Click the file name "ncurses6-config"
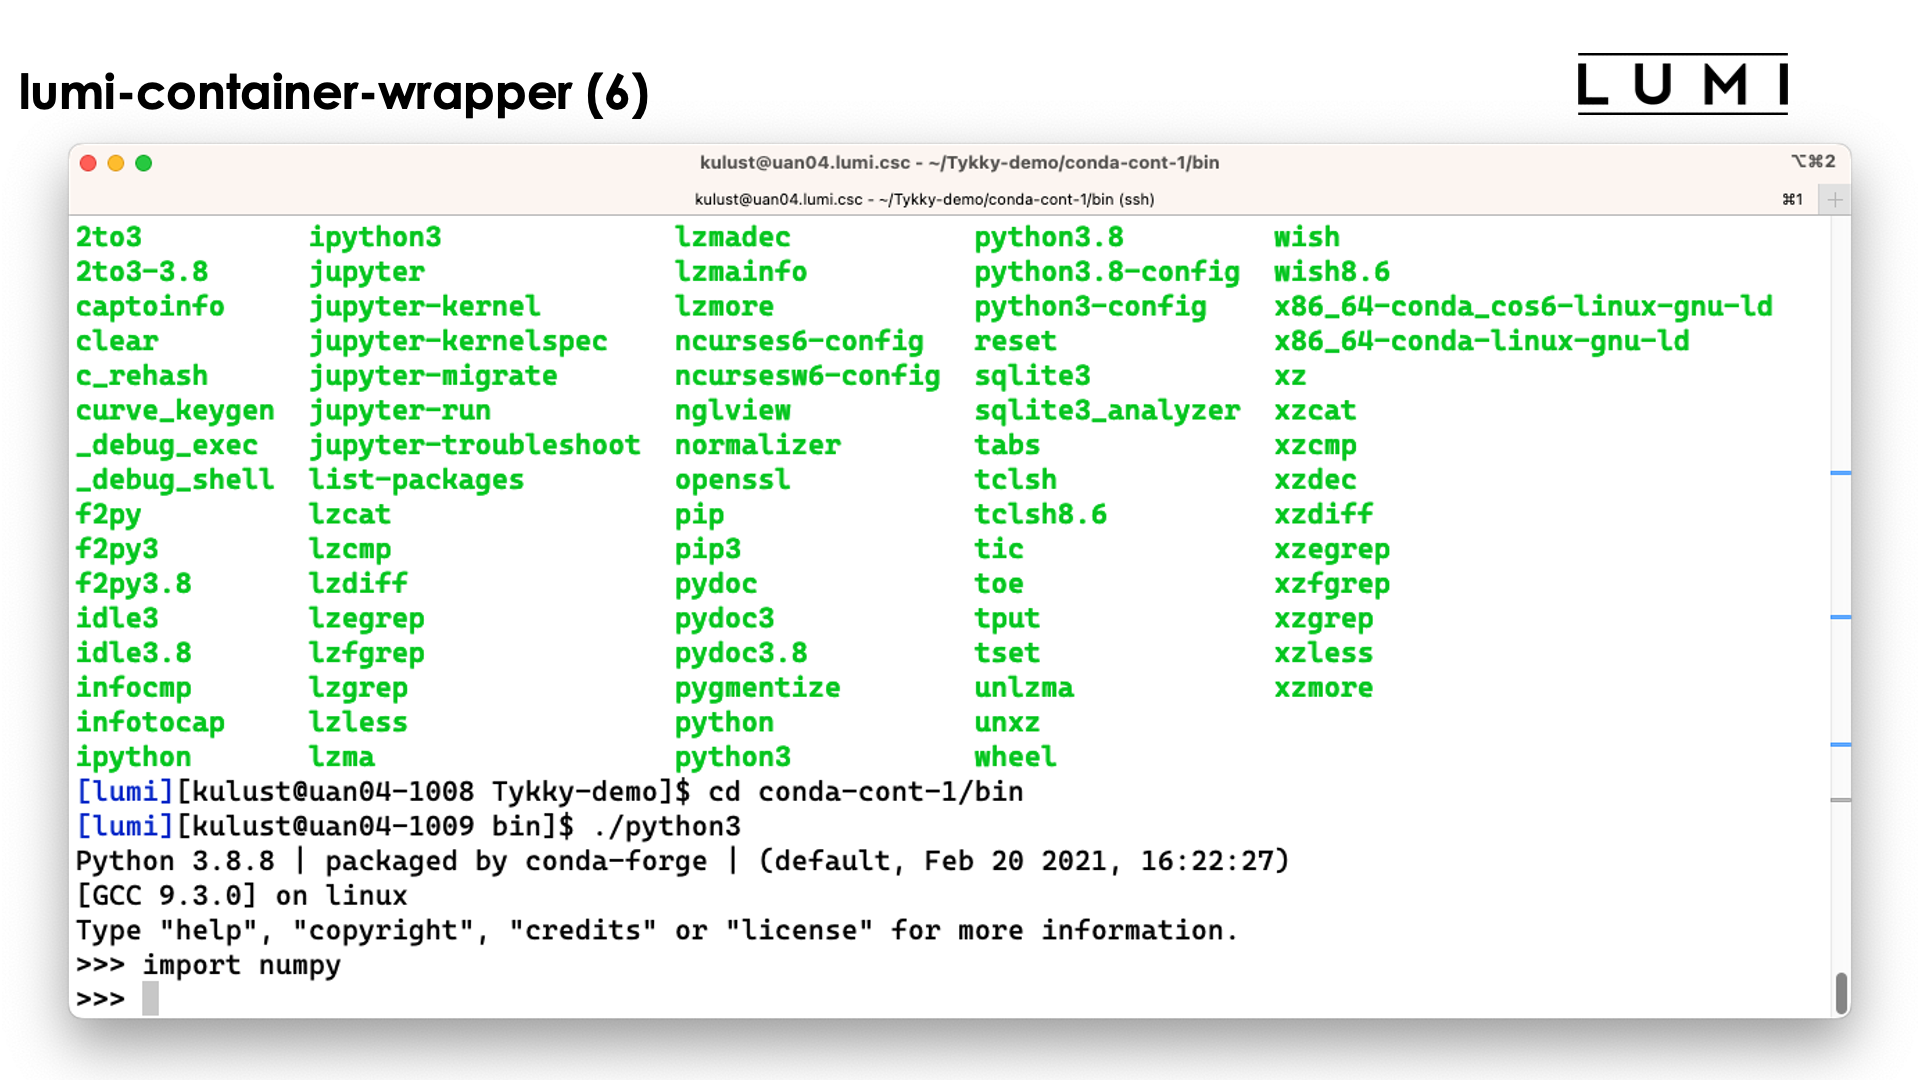This screenshot has width=1920, height=1080. pyautogui.click(x=799, y=341)
